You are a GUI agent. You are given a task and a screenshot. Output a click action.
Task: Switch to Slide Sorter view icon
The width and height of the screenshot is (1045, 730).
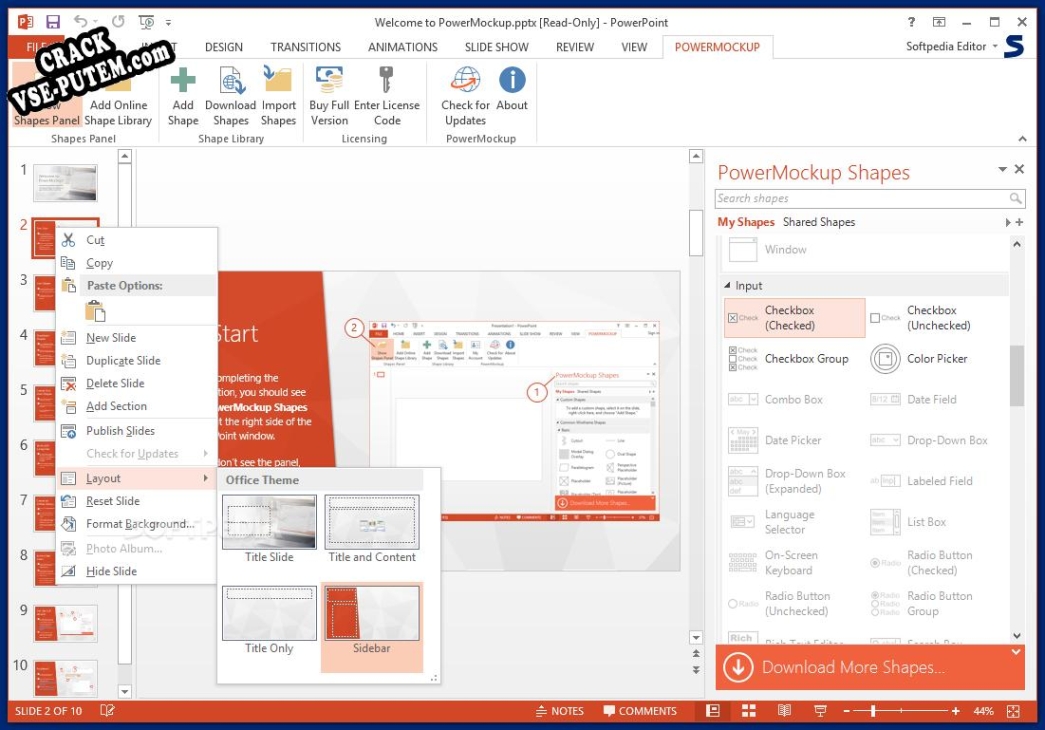coord(748,711)
